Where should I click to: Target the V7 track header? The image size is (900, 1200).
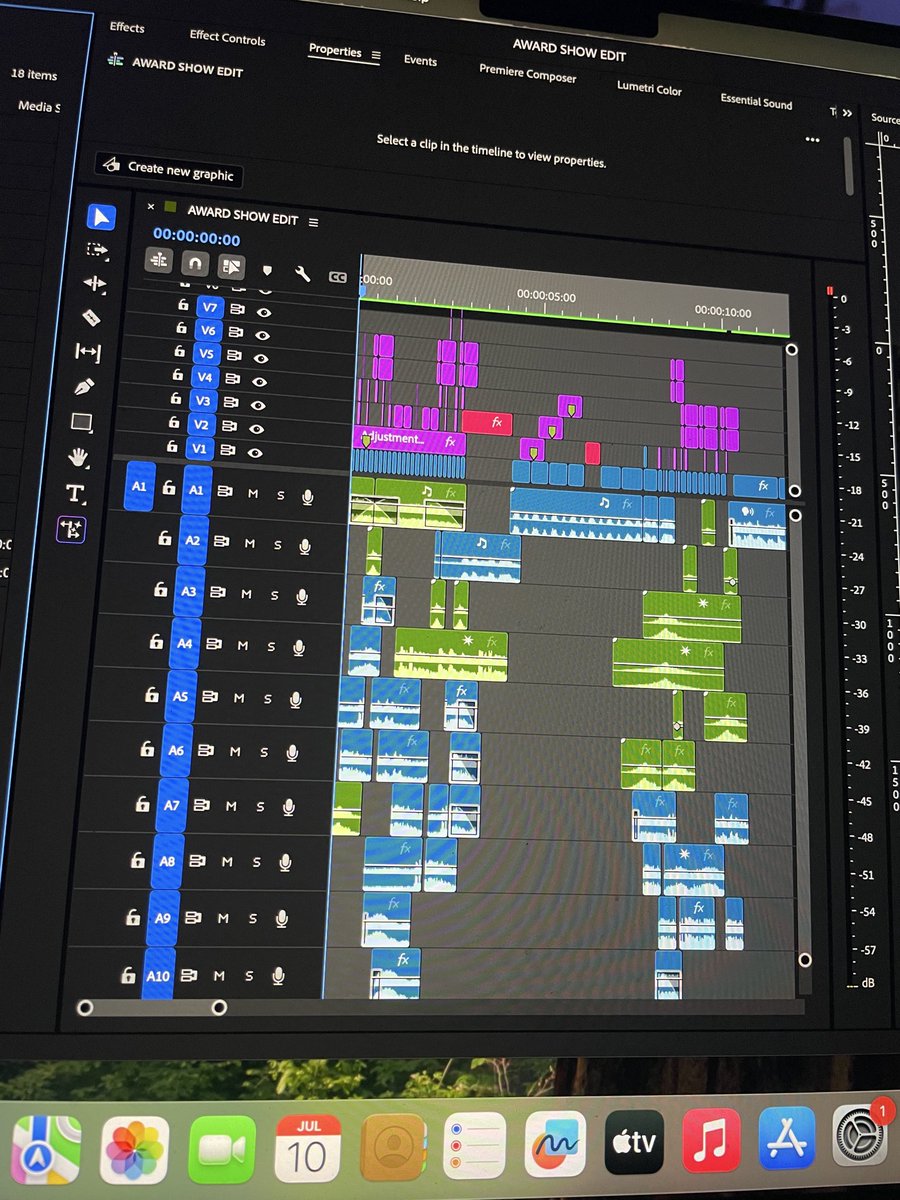[210, 307]
